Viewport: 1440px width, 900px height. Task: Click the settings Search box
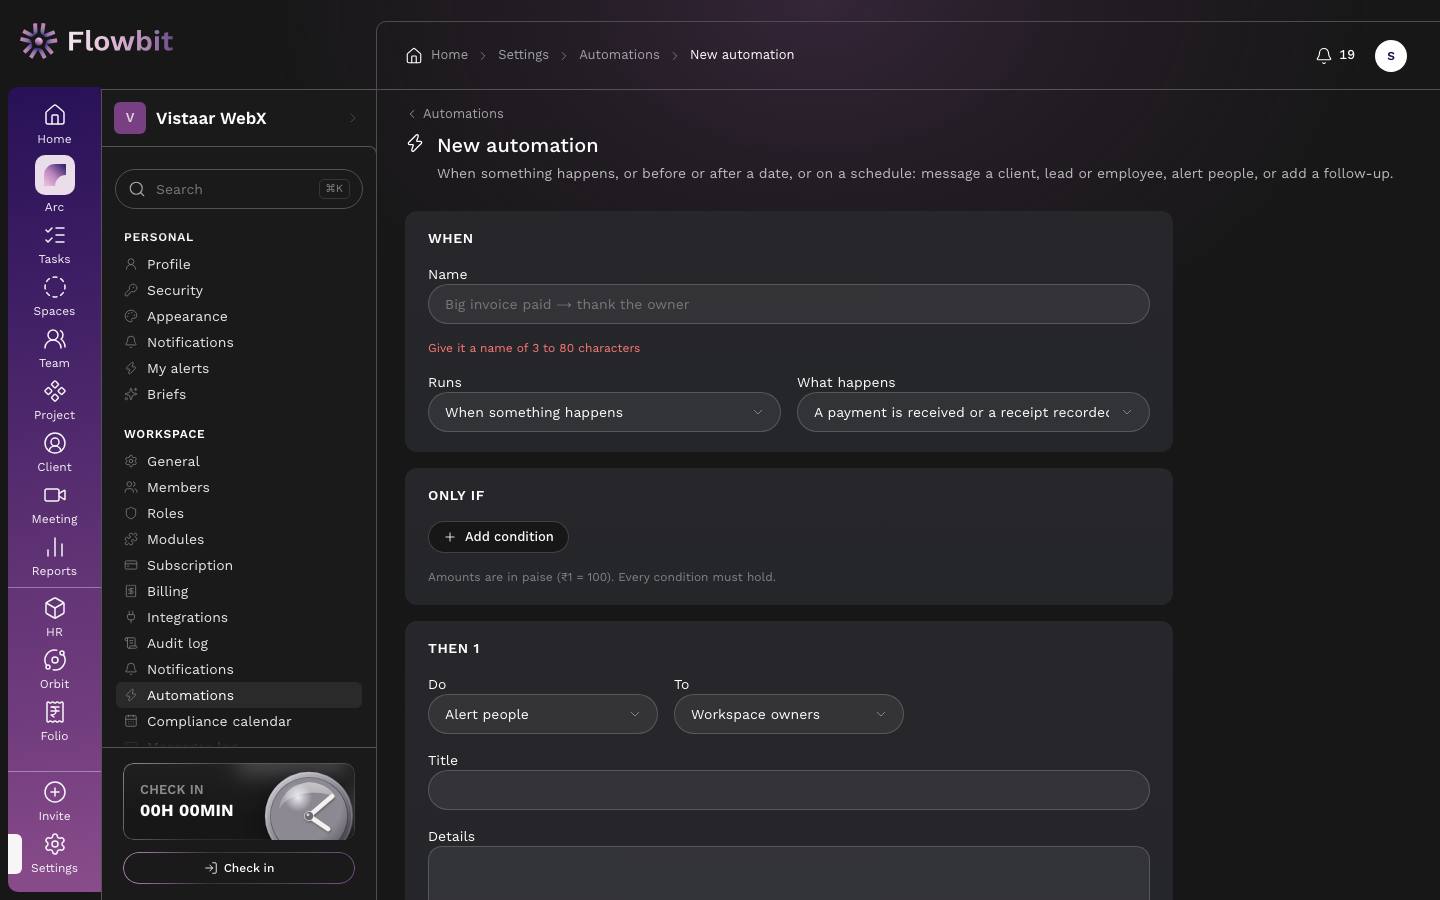[239, 189]
